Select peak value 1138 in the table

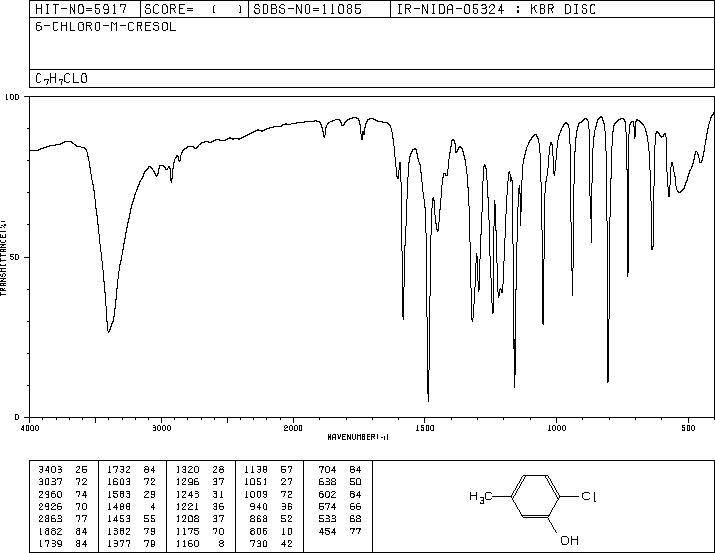256,470
